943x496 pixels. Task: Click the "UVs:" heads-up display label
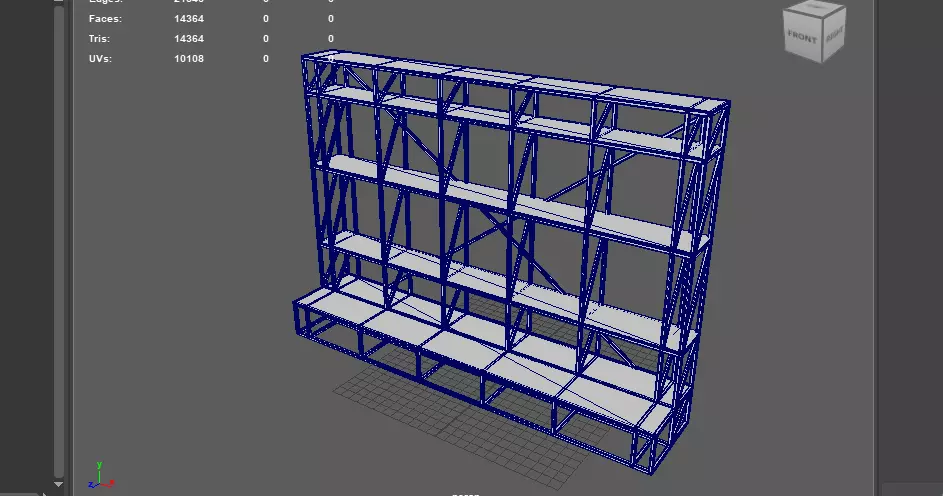click(100, 58)
